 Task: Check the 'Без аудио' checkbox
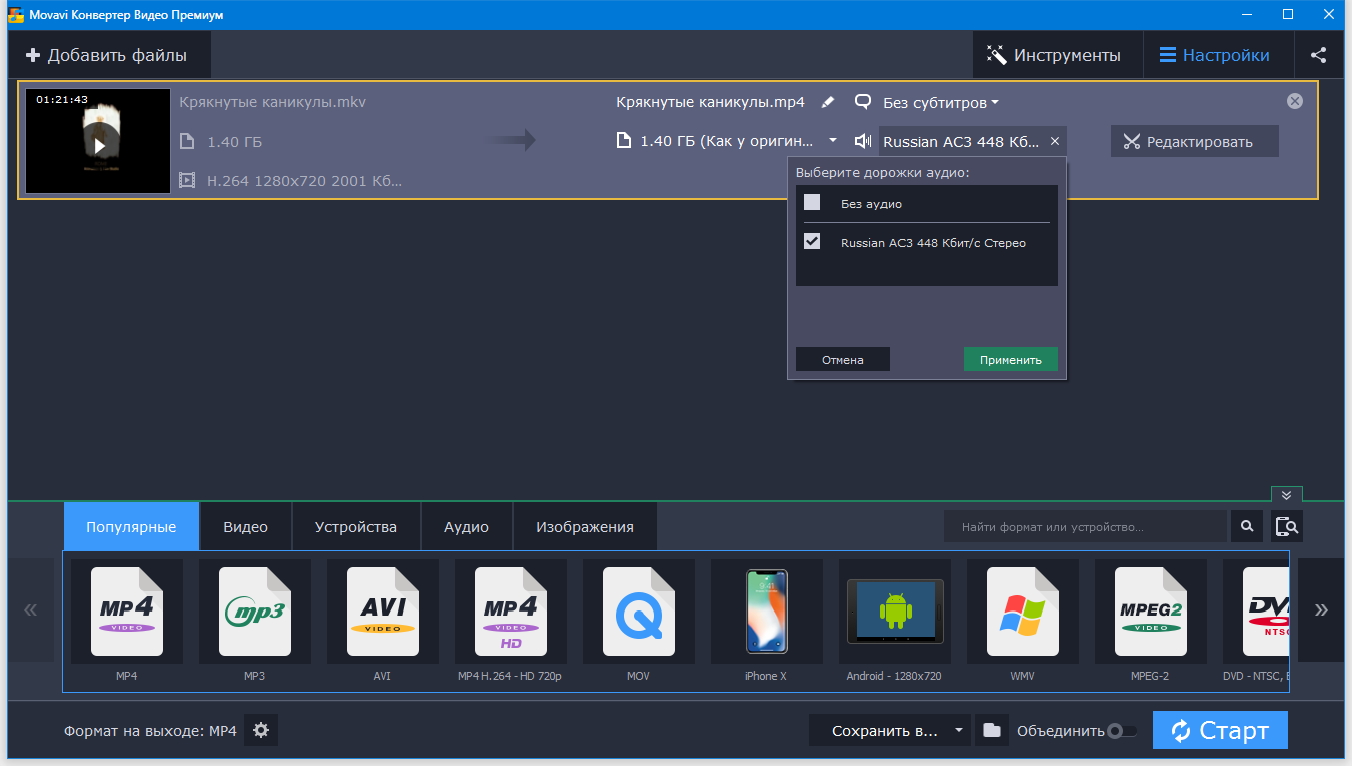[812, 203]
